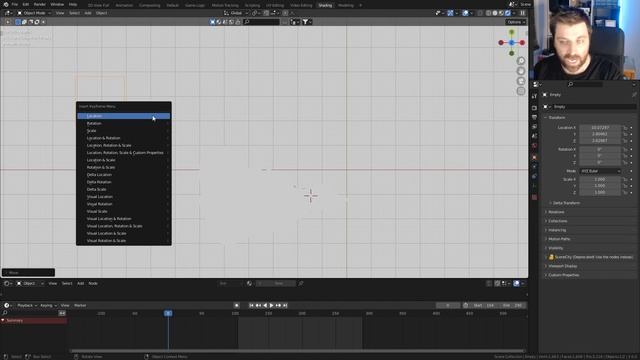Click the outliner filter funnel icon
The width and height of the screenshot is (640, 360).
[x=305, y=22]
